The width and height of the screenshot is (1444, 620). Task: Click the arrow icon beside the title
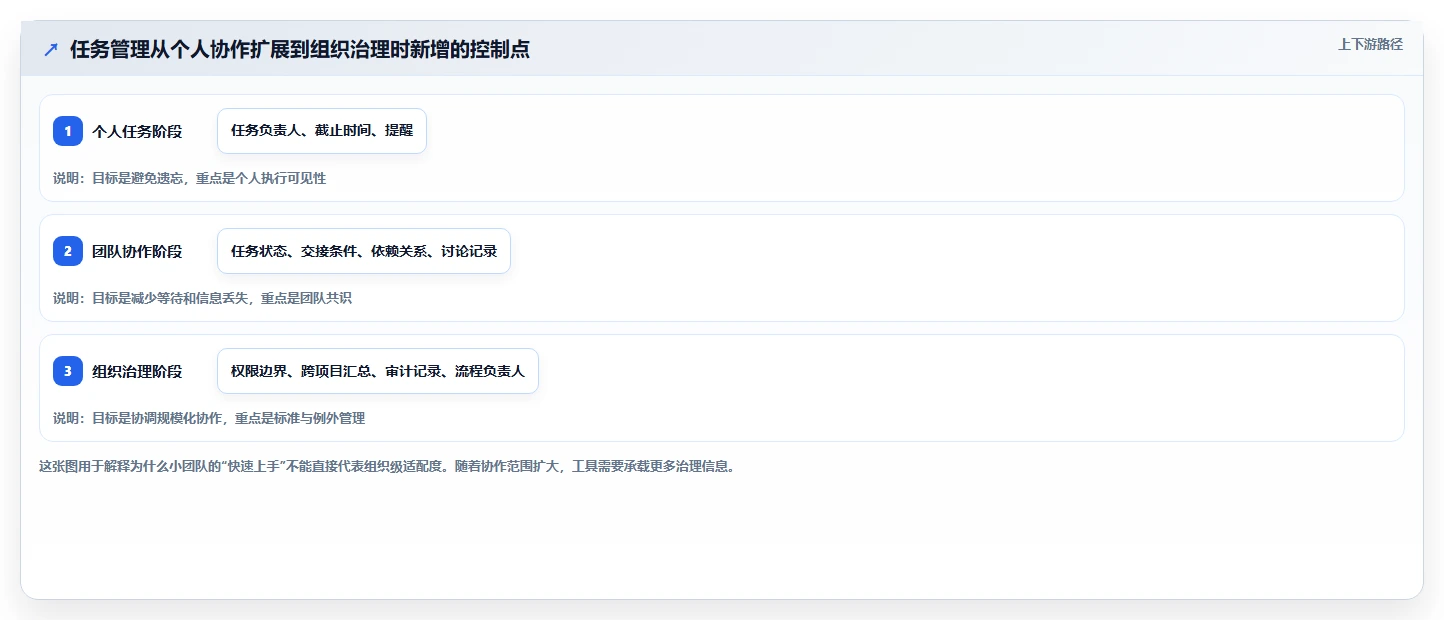[51, 49]
